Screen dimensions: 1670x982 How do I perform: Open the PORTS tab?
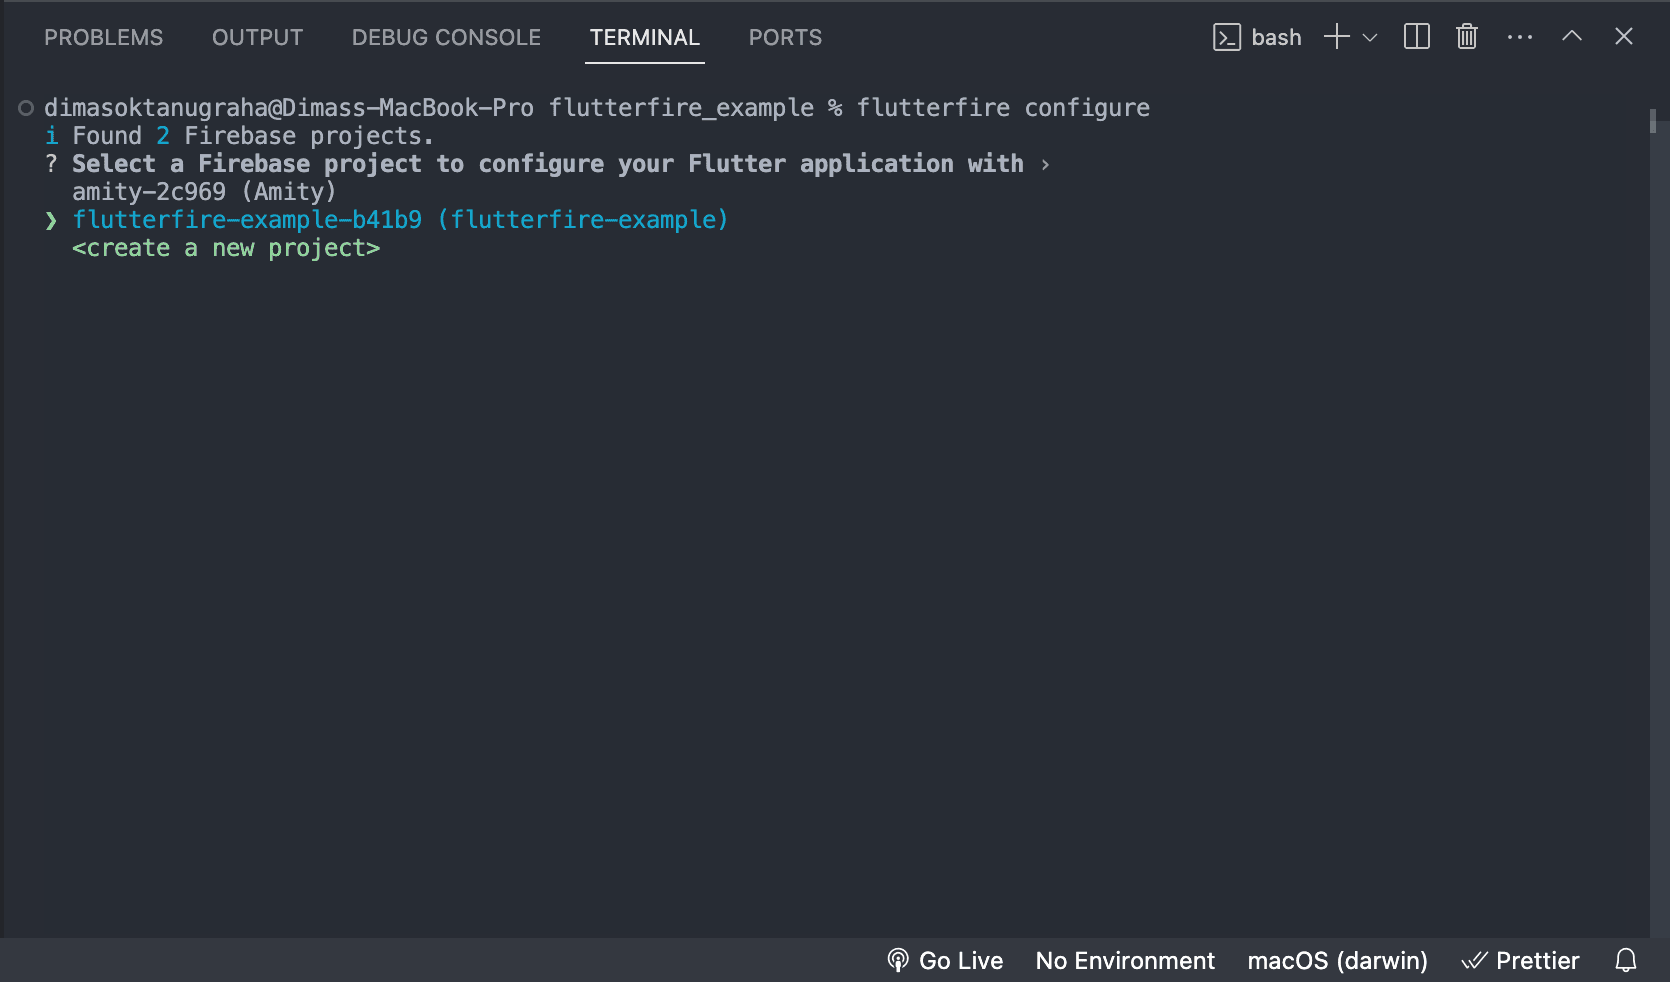785,38
